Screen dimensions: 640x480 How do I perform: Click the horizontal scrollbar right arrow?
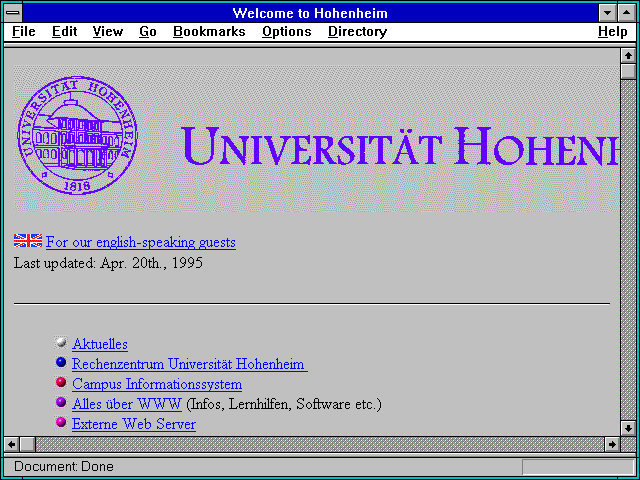(612, 444)
